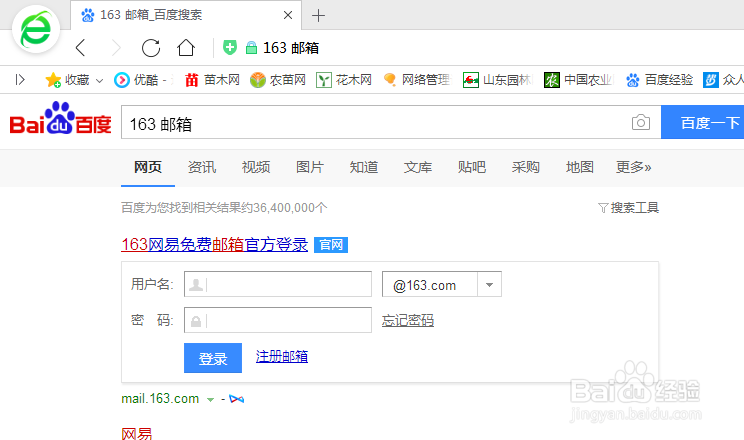The width and height of the screenshot is (744, 440).
Task: Open the 更多» menu
Action: pos(633,167)
